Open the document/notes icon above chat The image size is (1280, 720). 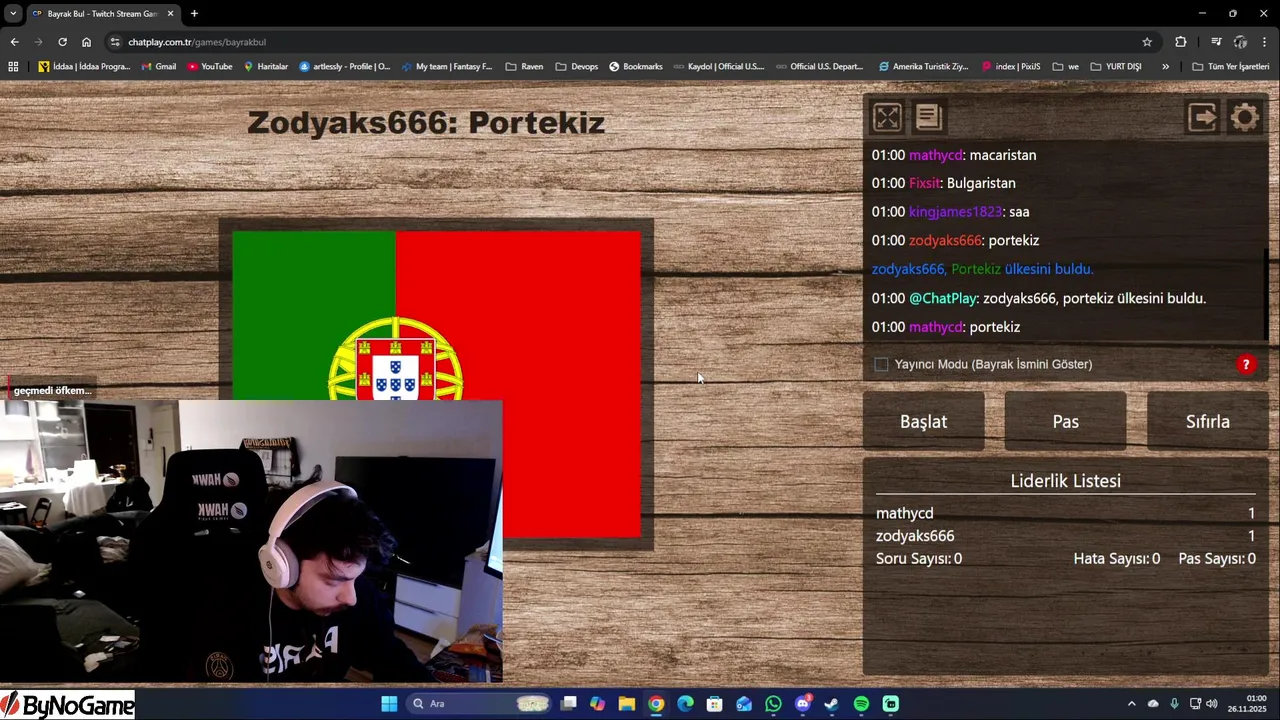pos(929,117)
